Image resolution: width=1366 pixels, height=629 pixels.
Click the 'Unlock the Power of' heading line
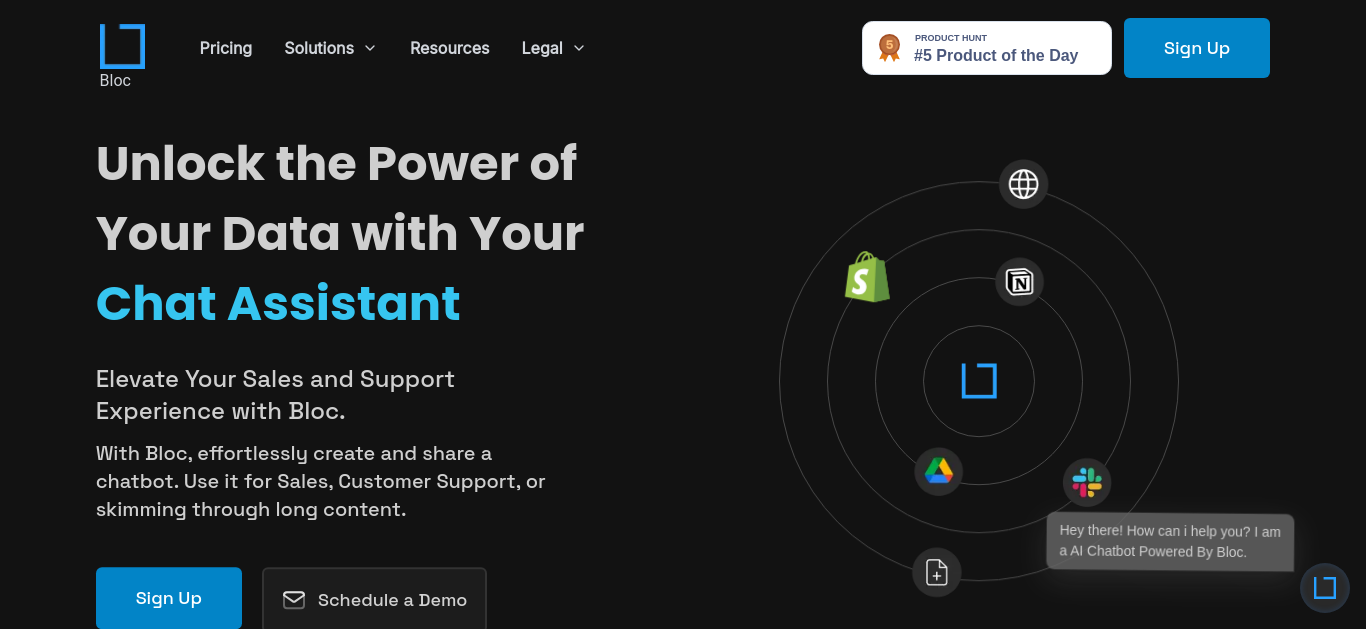(336, 163)
